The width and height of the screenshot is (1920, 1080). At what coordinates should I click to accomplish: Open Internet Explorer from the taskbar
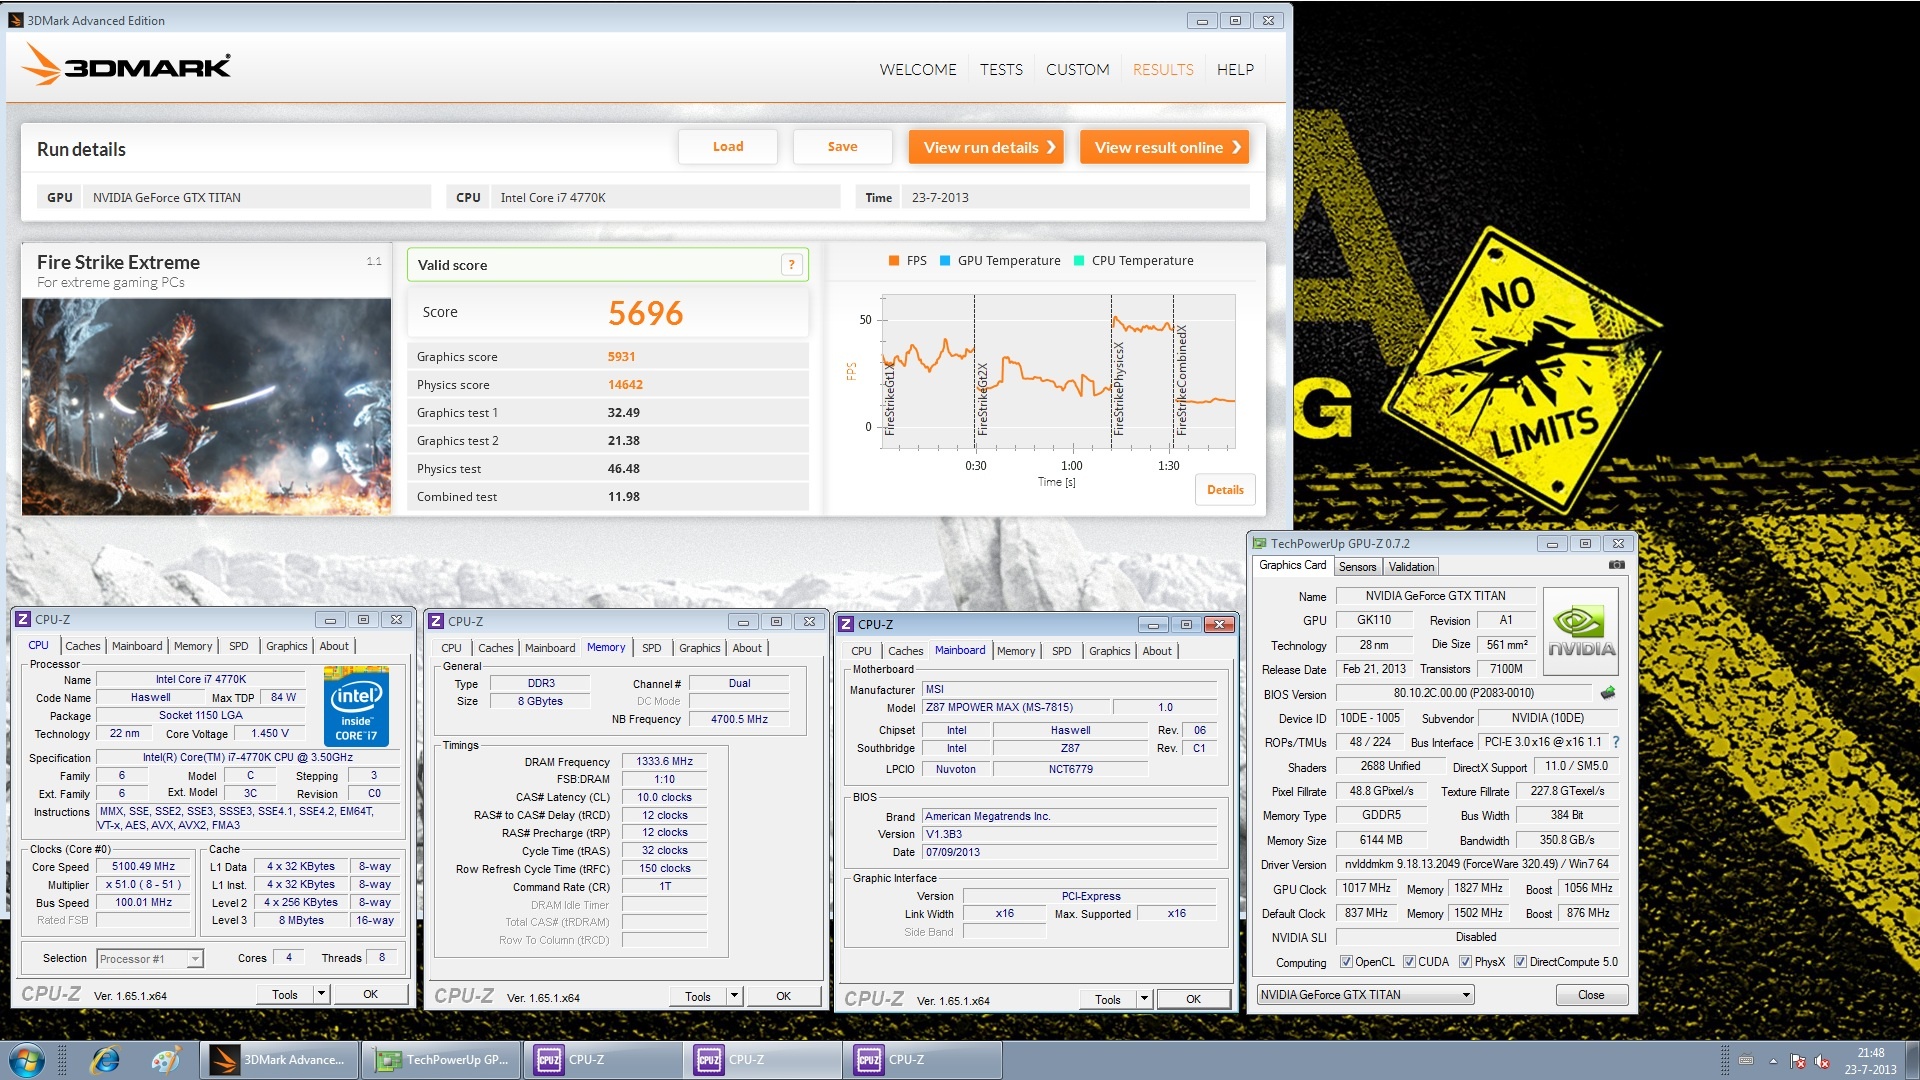pos(105,1060)
